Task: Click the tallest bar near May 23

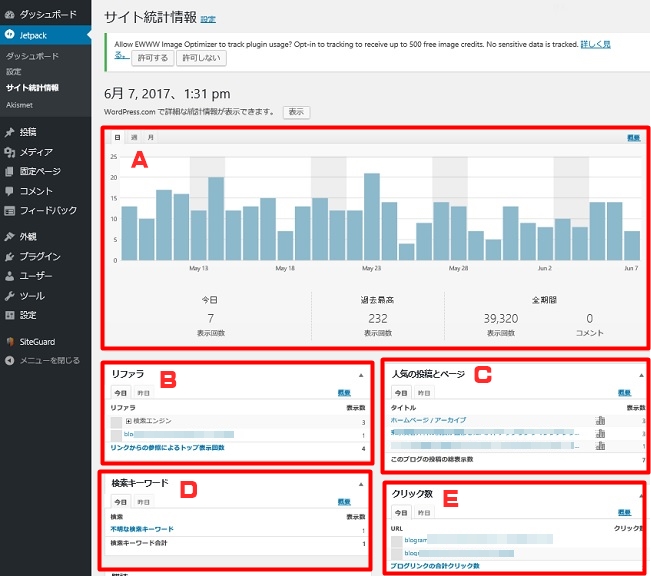Action: pos(372,217)
